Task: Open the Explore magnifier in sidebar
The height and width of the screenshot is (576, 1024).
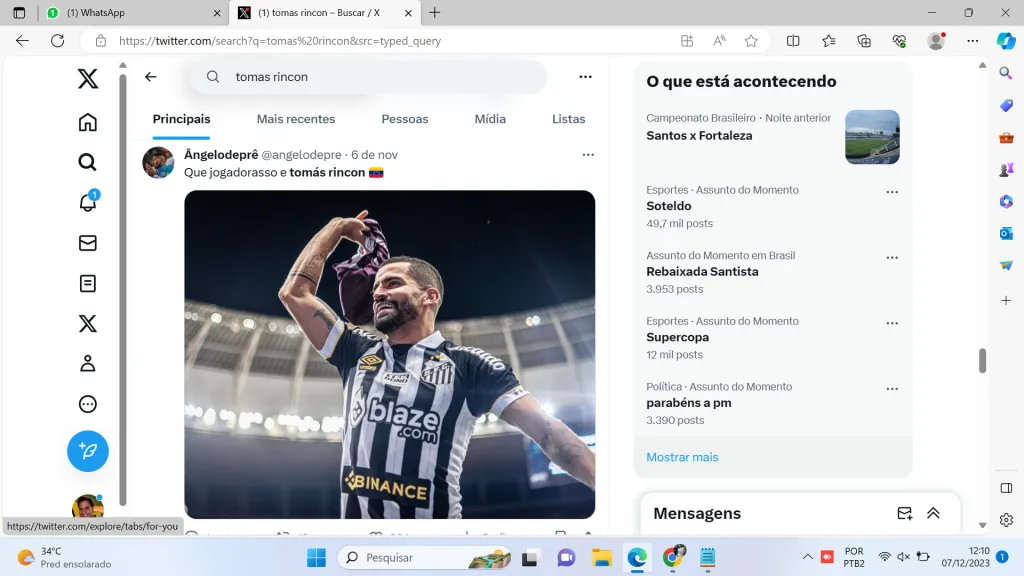Action: point(88,162)
